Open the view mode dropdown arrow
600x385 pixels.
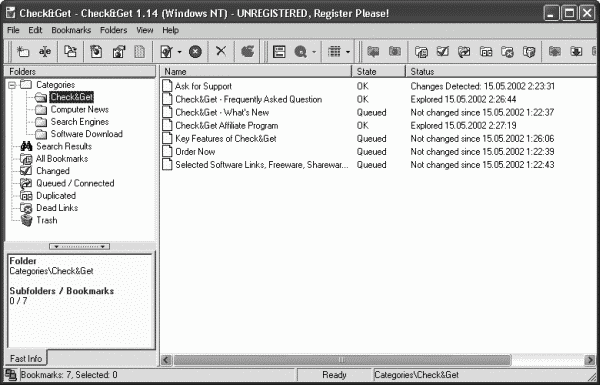tap(348, 52)
